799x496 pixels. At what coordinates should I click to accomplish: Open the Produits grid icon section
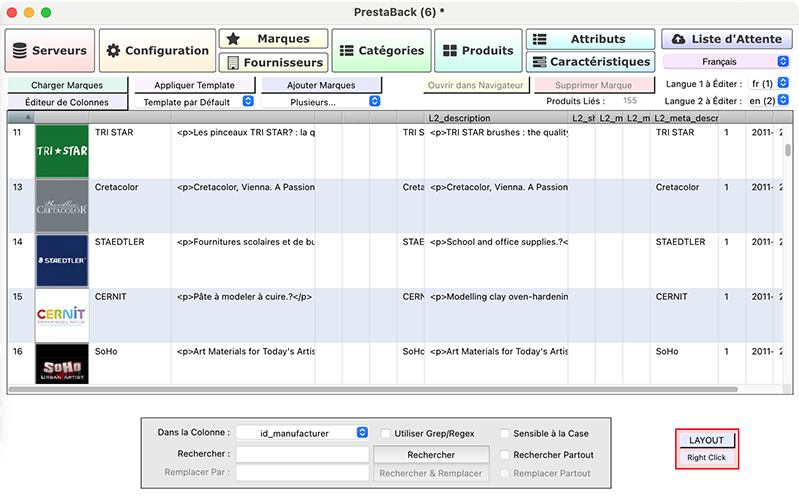pos(446,50)
